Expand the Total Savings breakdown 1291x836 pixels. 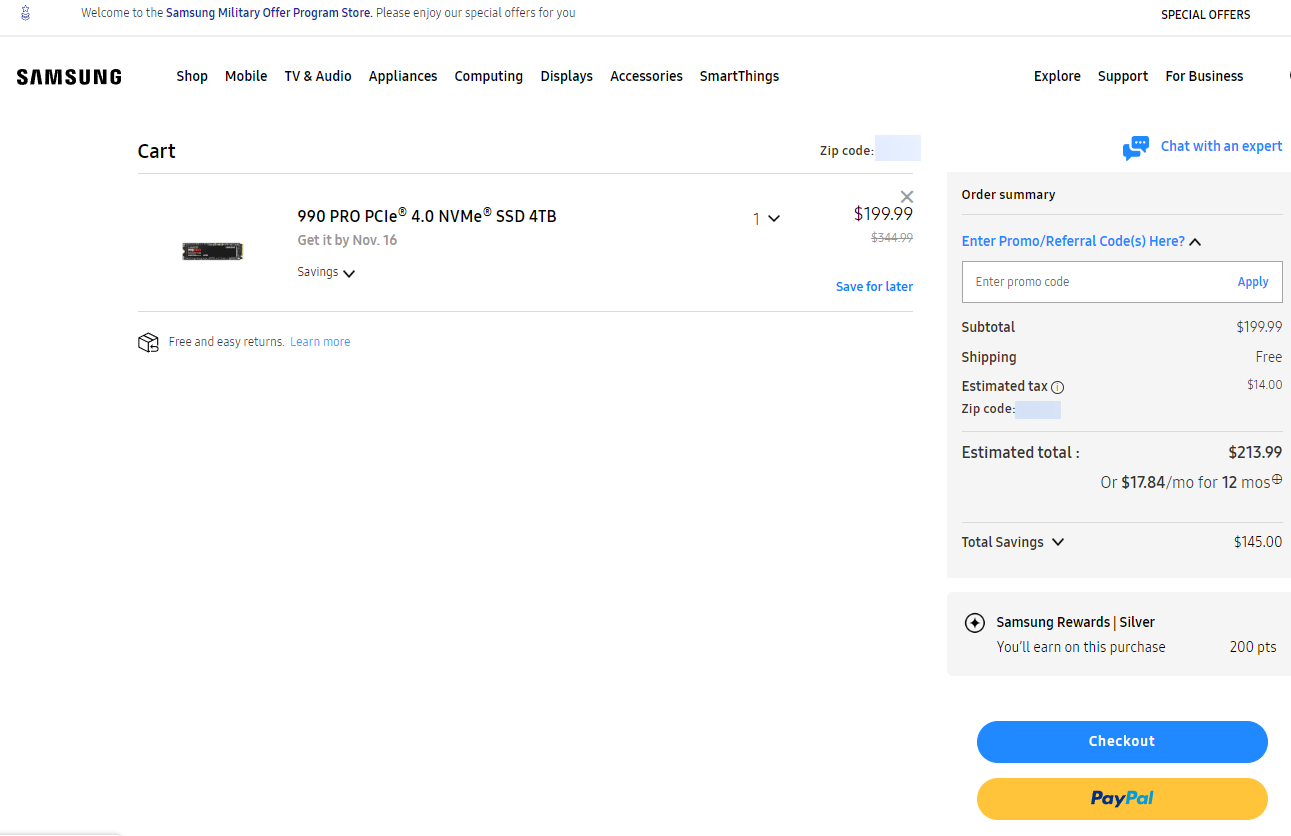(1013, 542)
